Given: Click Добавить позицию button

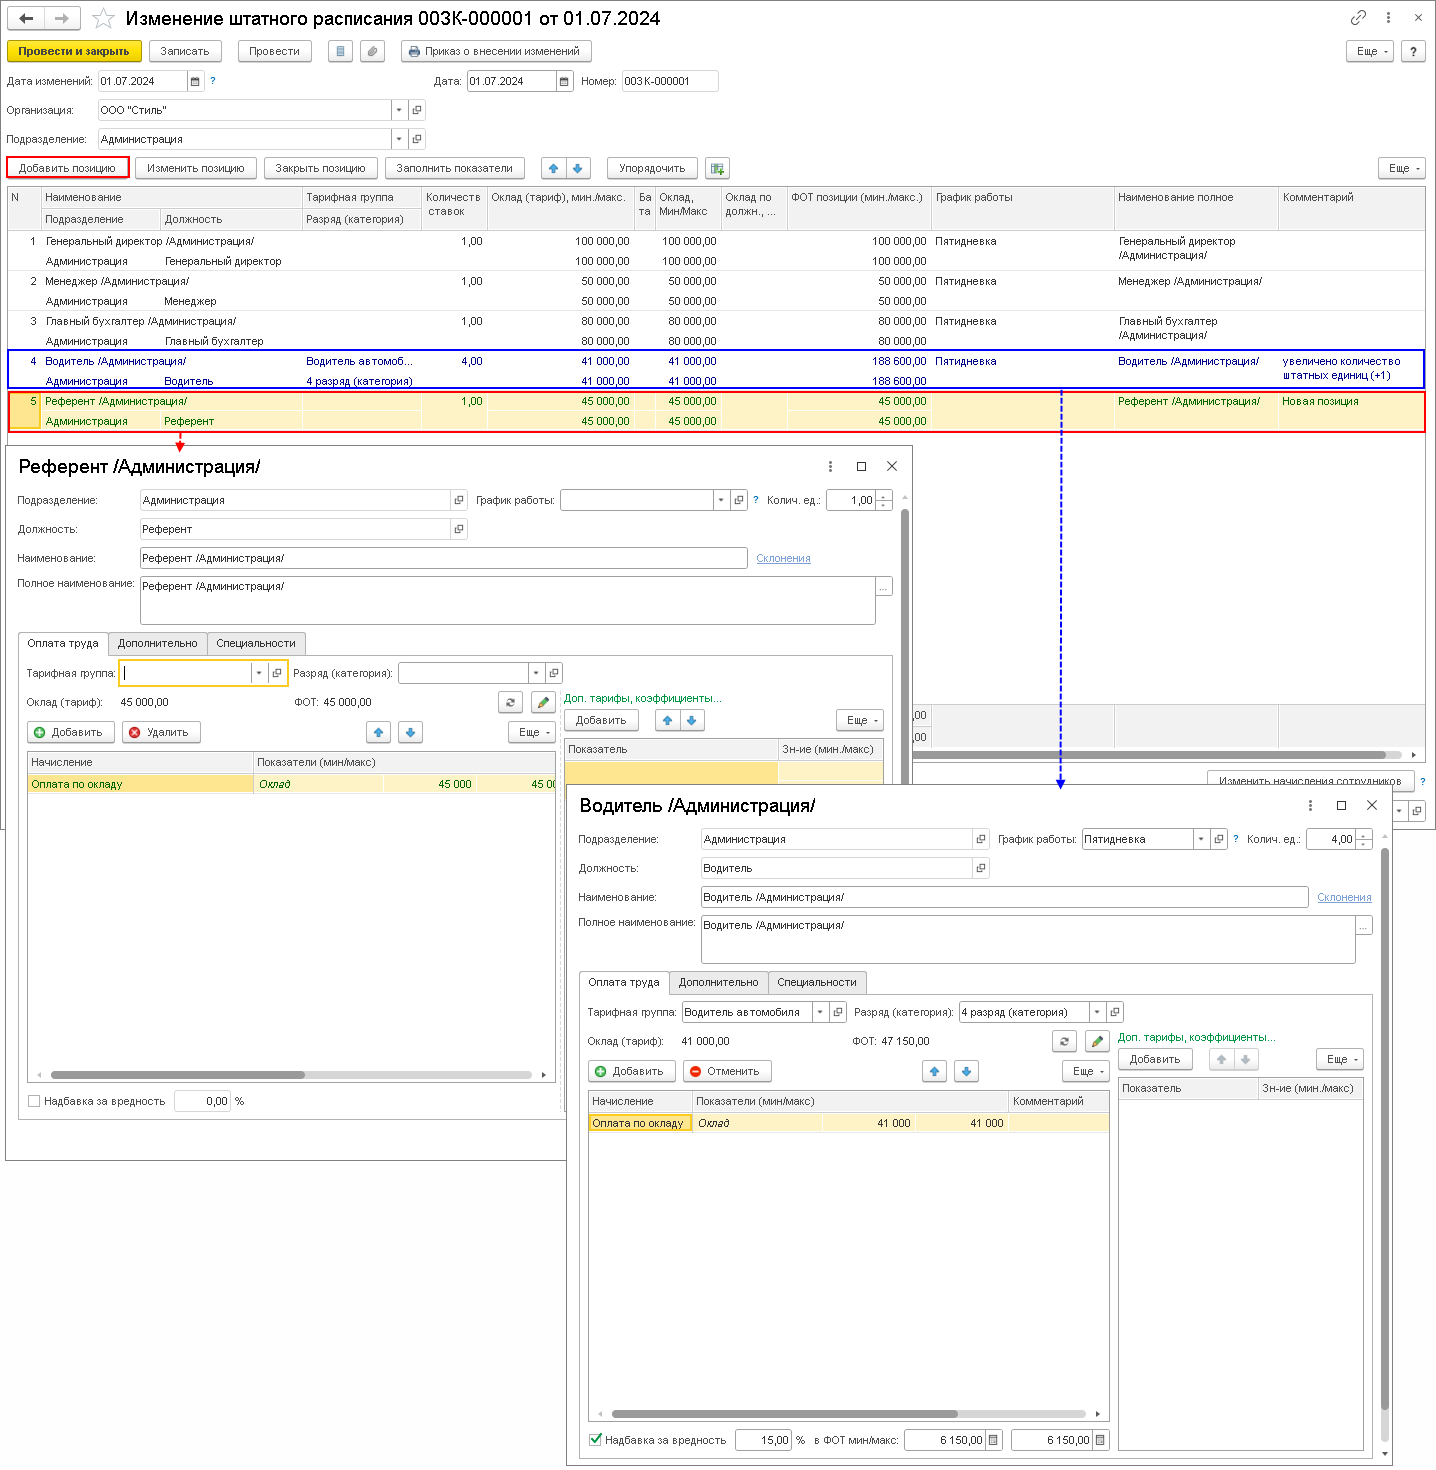Looking at the screenshot, I should 68,168.
